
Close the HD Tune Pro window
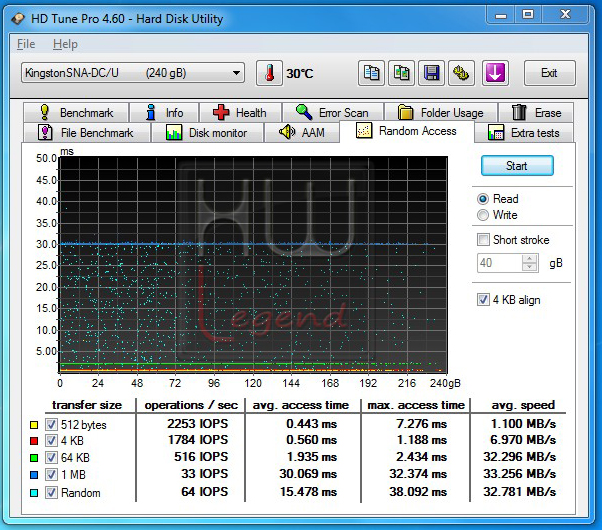(x=565, y=15)
